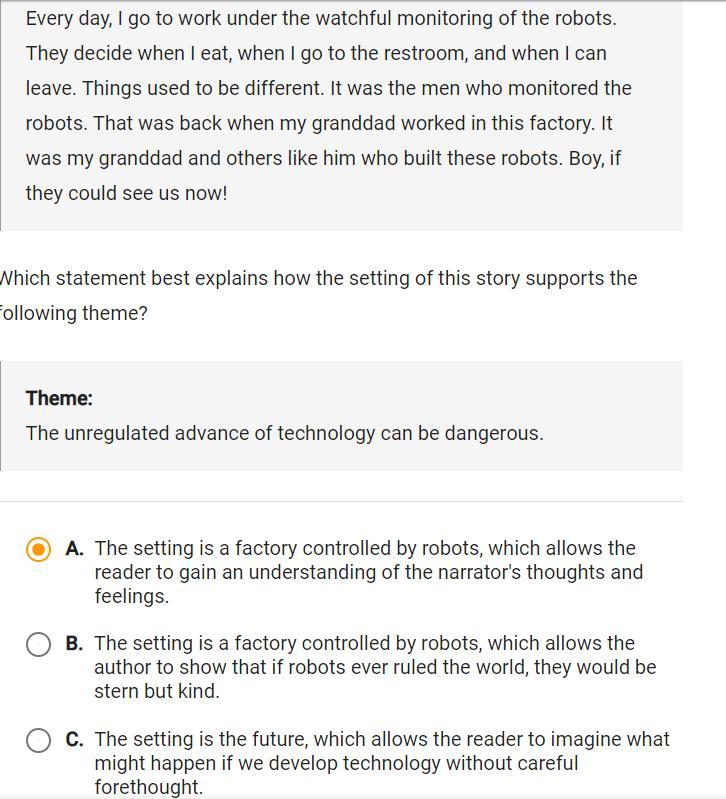Image resolution: width=726 pixels, height=799 pixels.
Task: Select answer A radio button
Action: tap(38, 549)
